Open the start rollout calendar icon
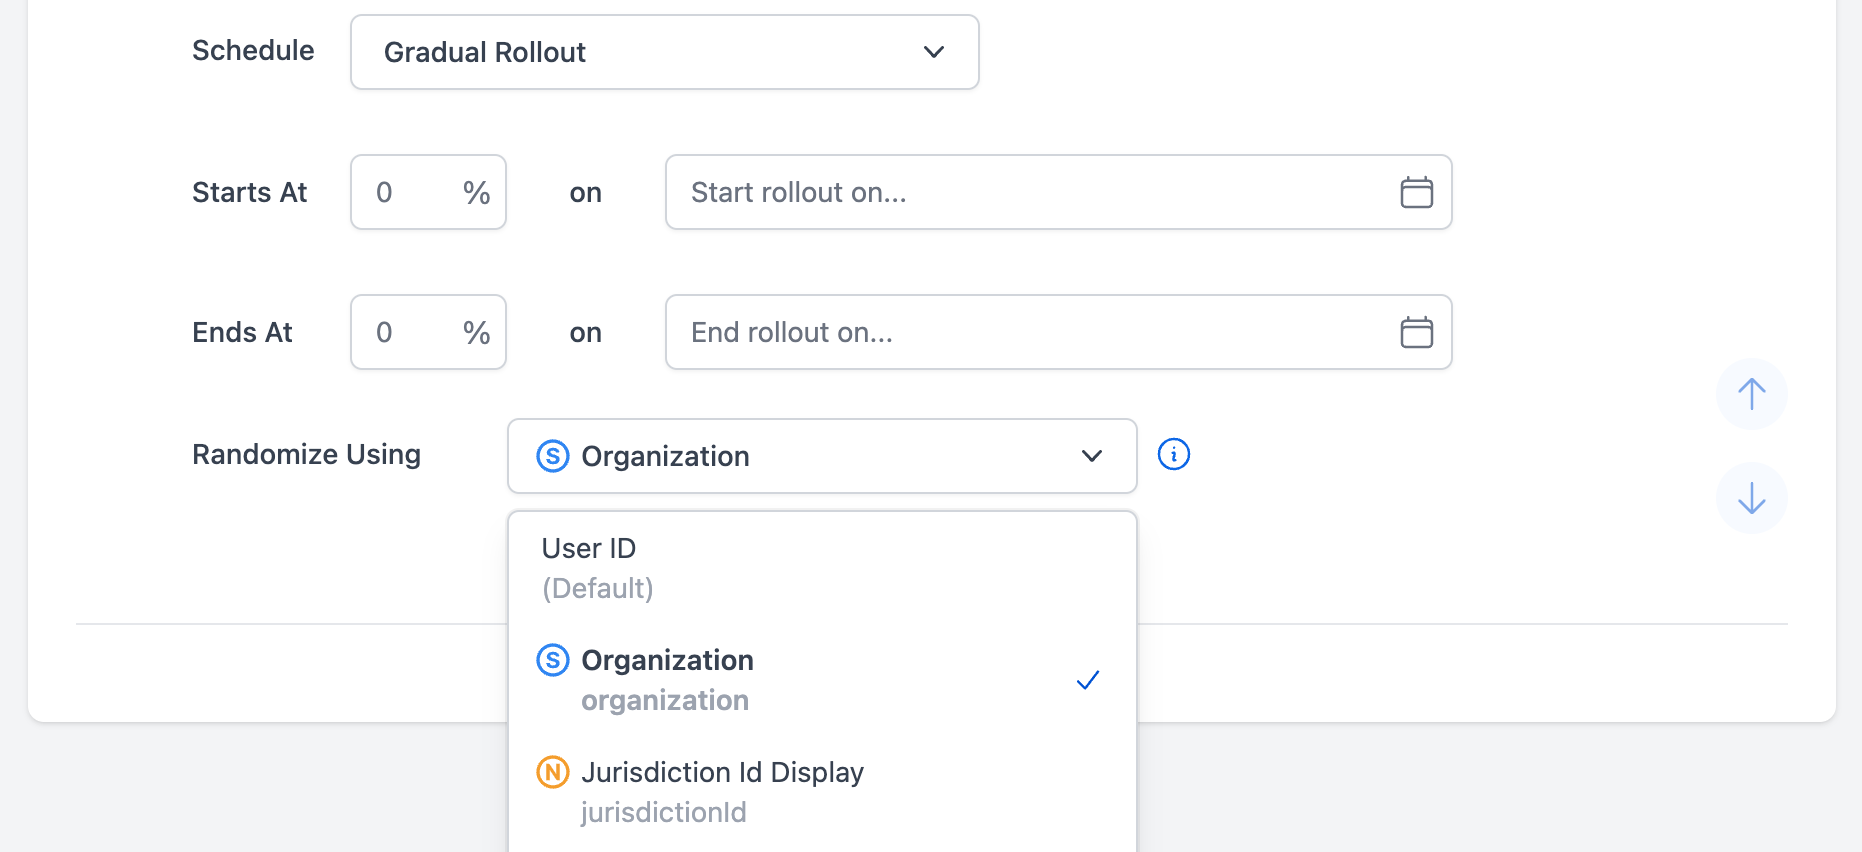Viewport: 1862px width, 852px height. click(1416, 192)
